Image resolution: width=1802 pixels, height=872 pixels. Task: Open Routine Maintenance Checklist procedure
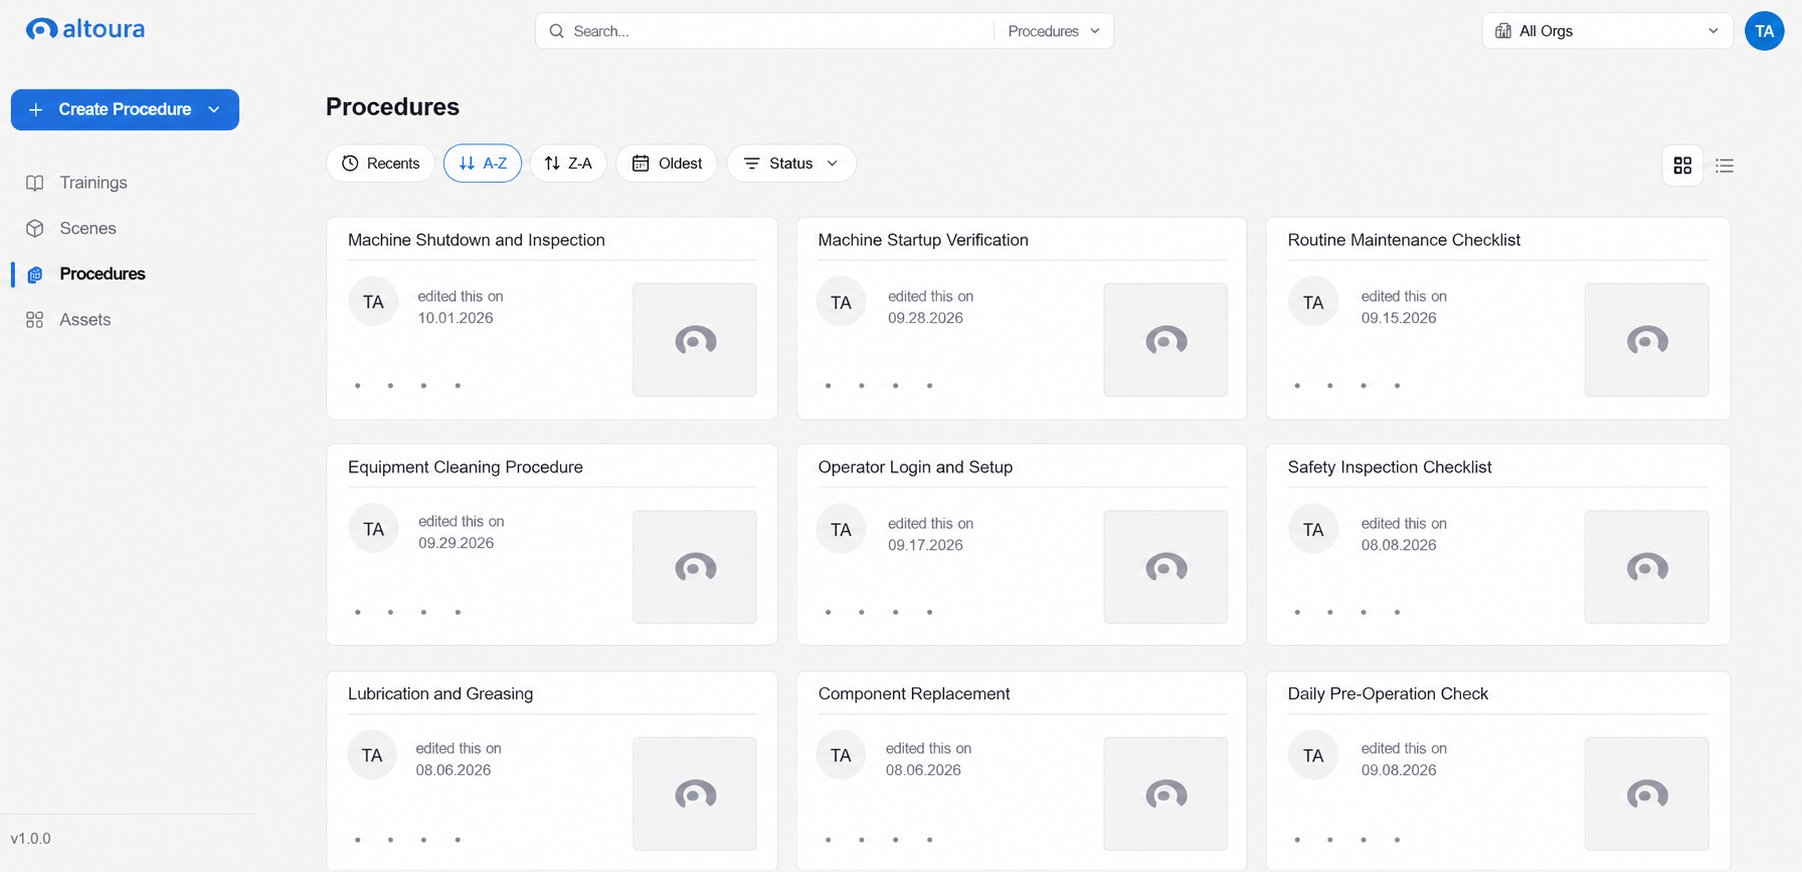1404,240
